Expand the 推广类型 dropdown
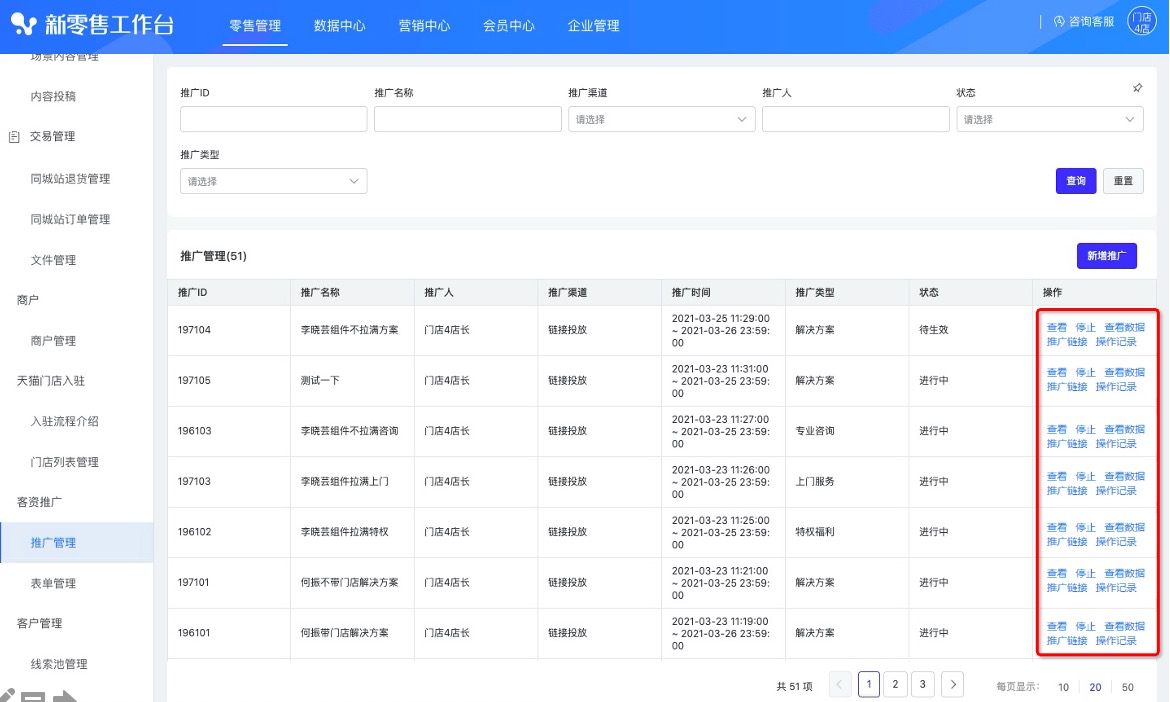 271,181
